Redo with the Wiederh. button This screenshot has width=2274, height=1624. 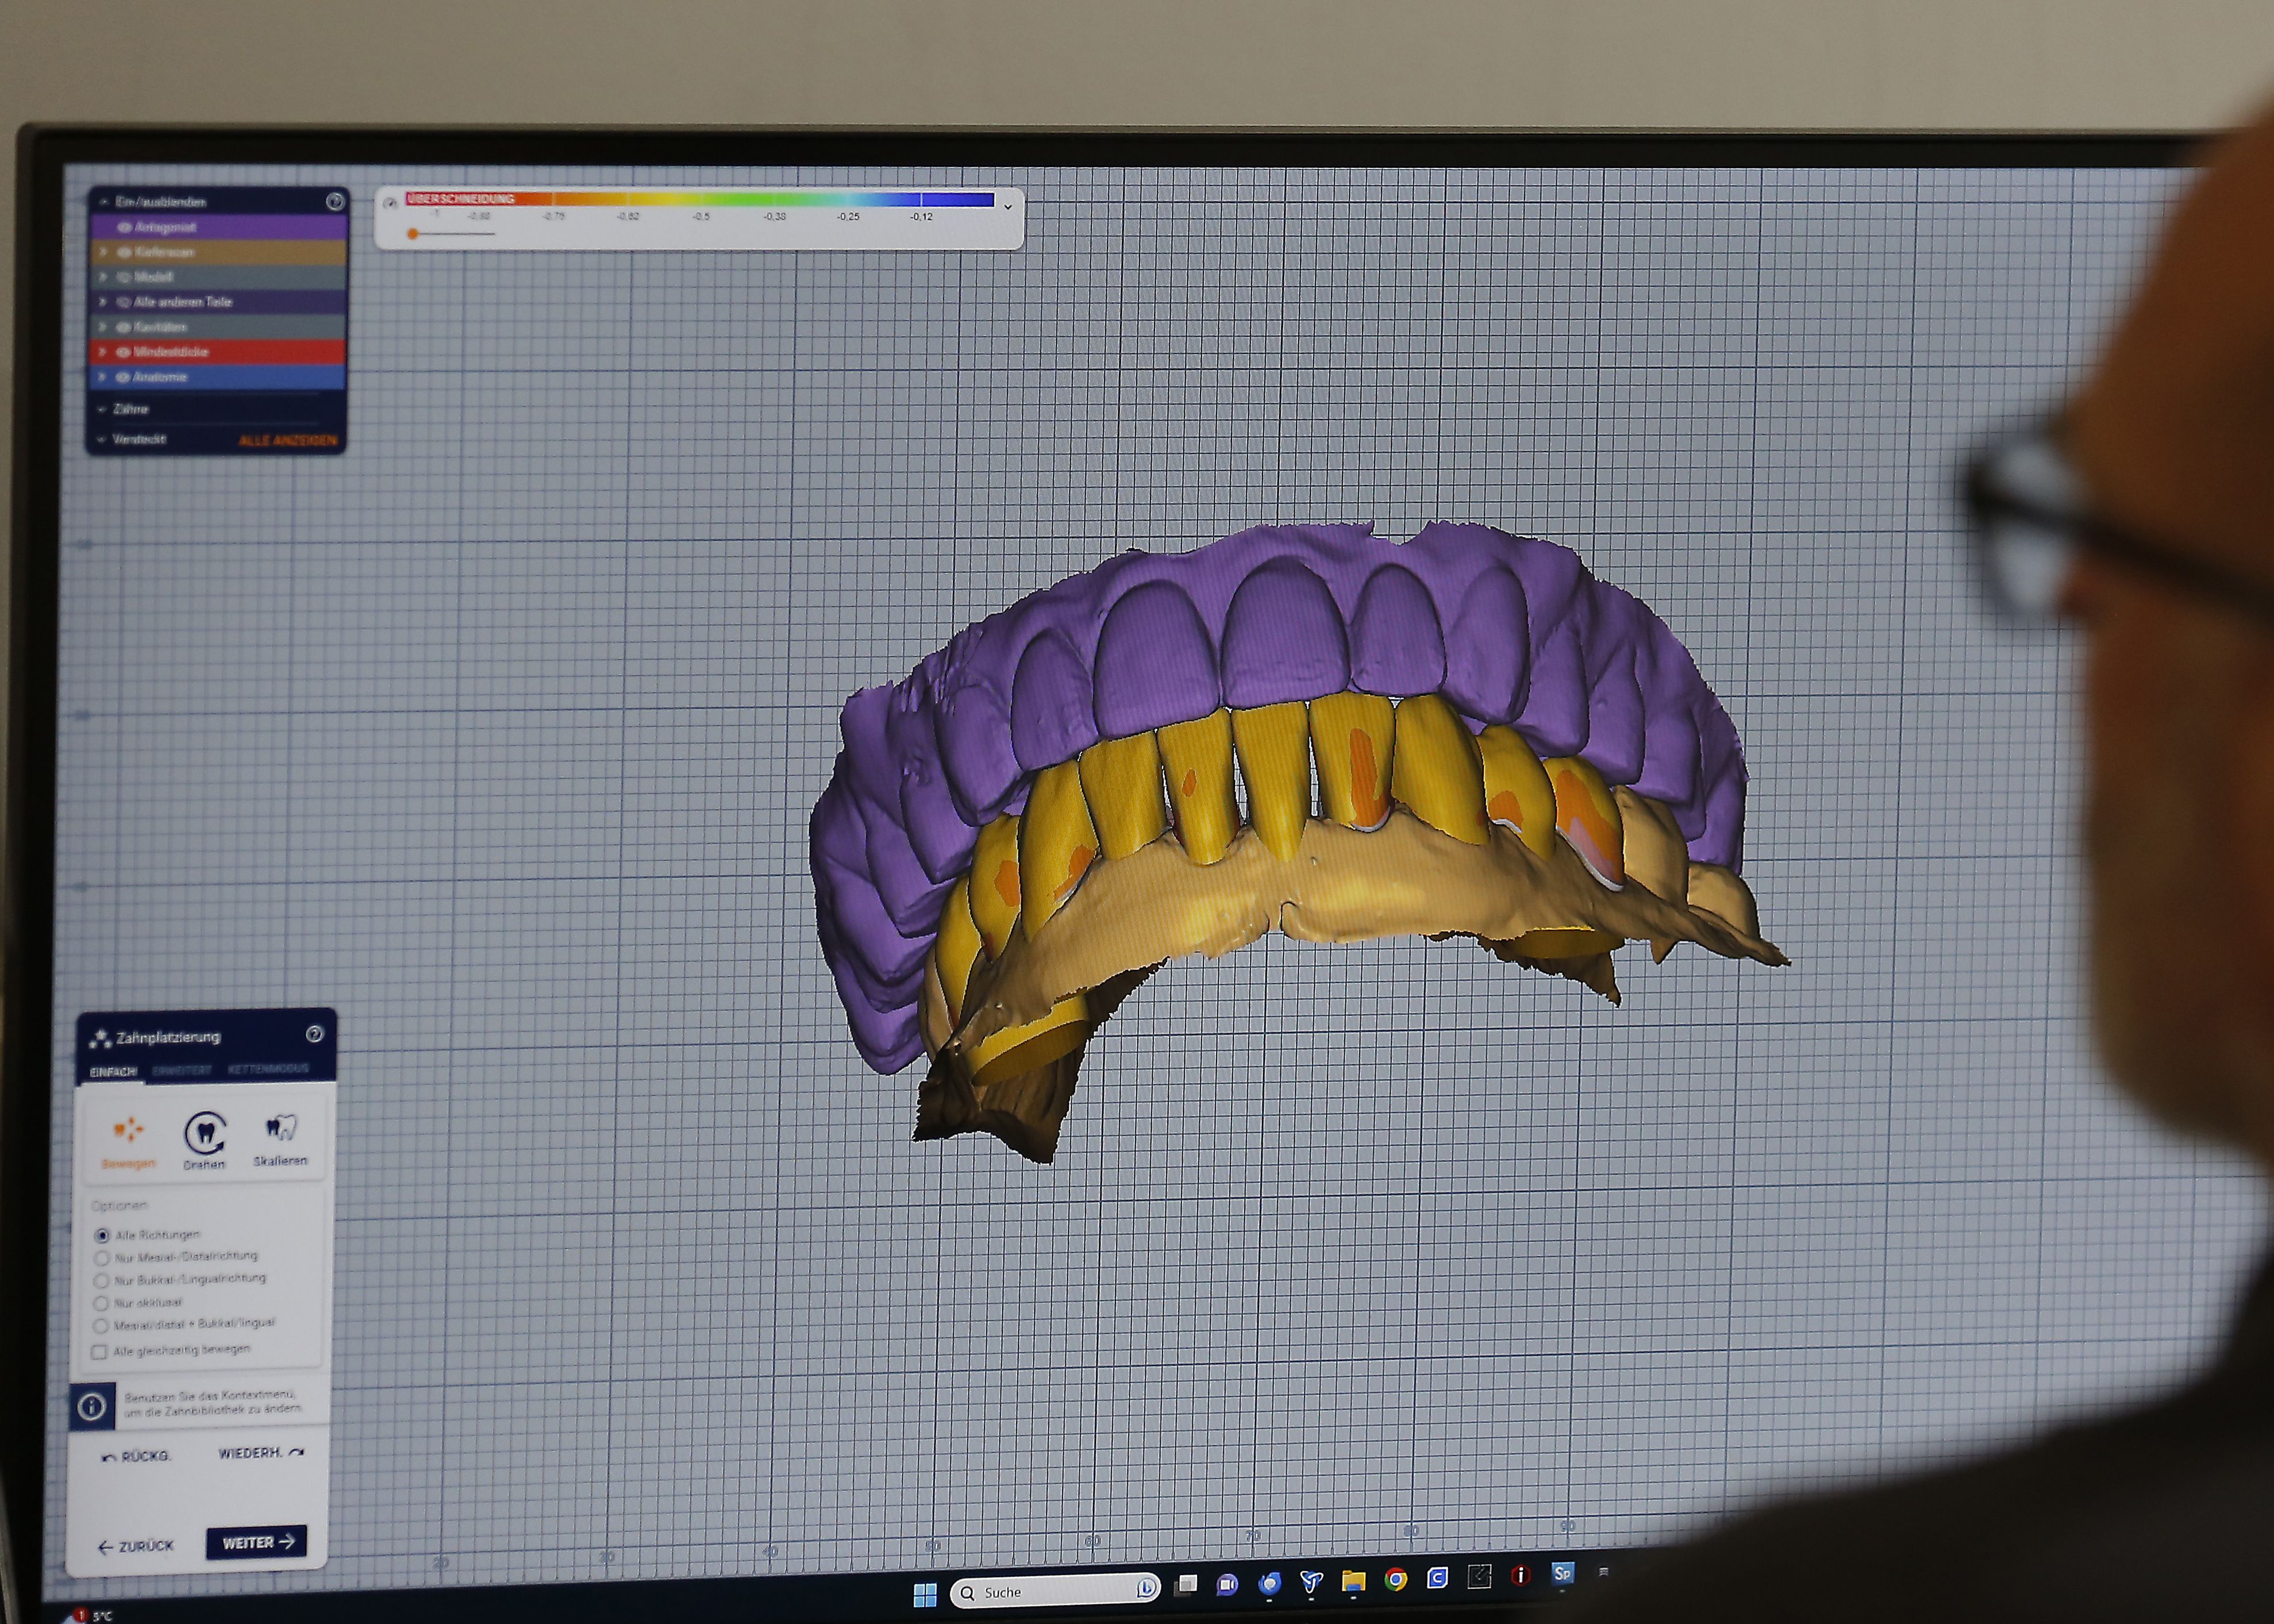point(261,1452)
